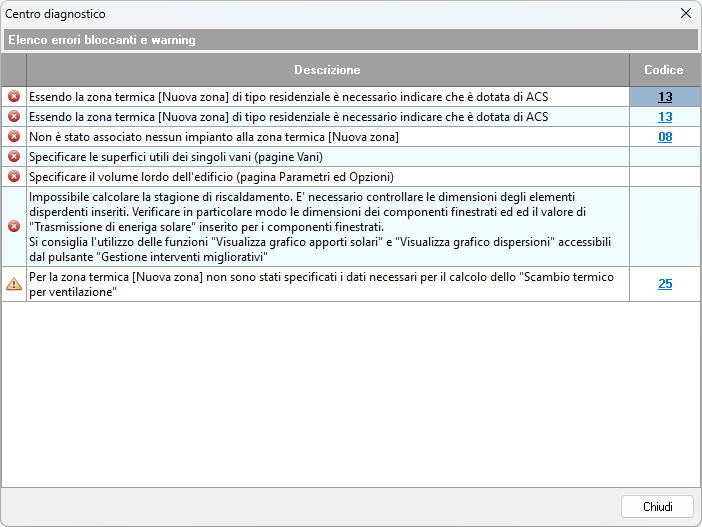702x527 pixels.
Task: Open the code 08 link
Action: (664, 137)
